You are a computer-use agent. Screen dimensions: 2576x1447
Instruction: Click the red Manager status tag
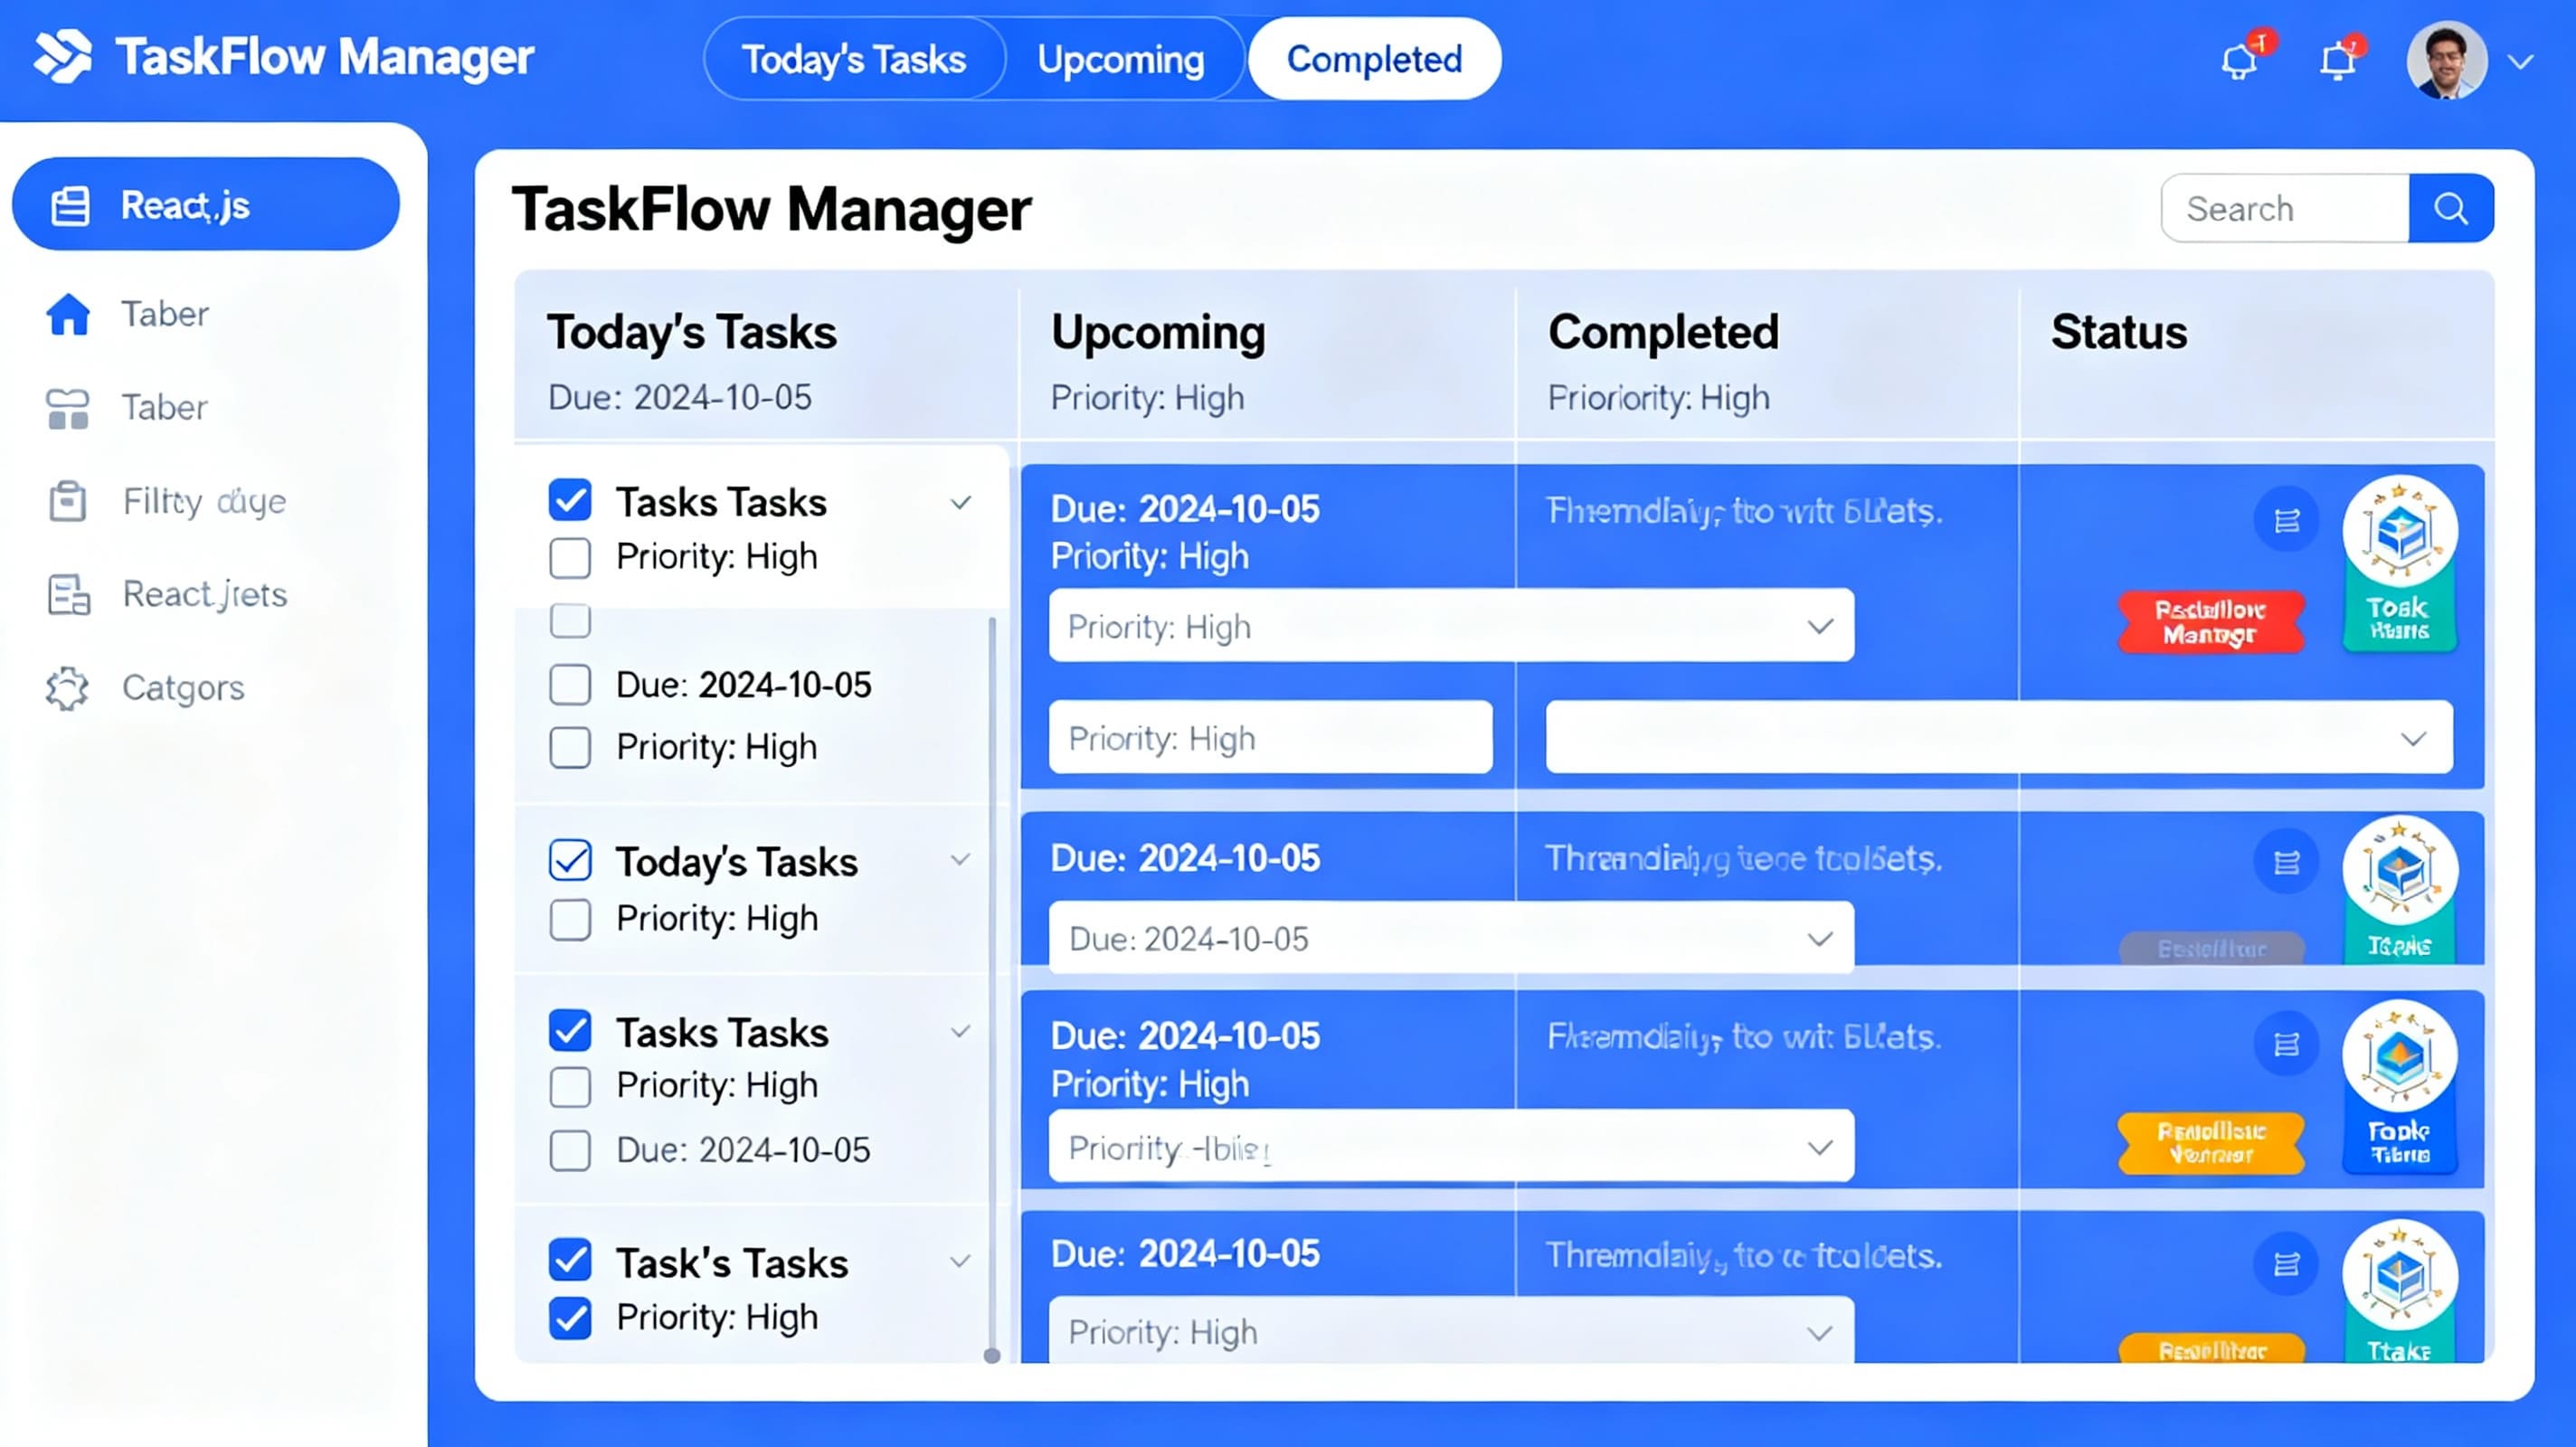[x=2211, y=622]
